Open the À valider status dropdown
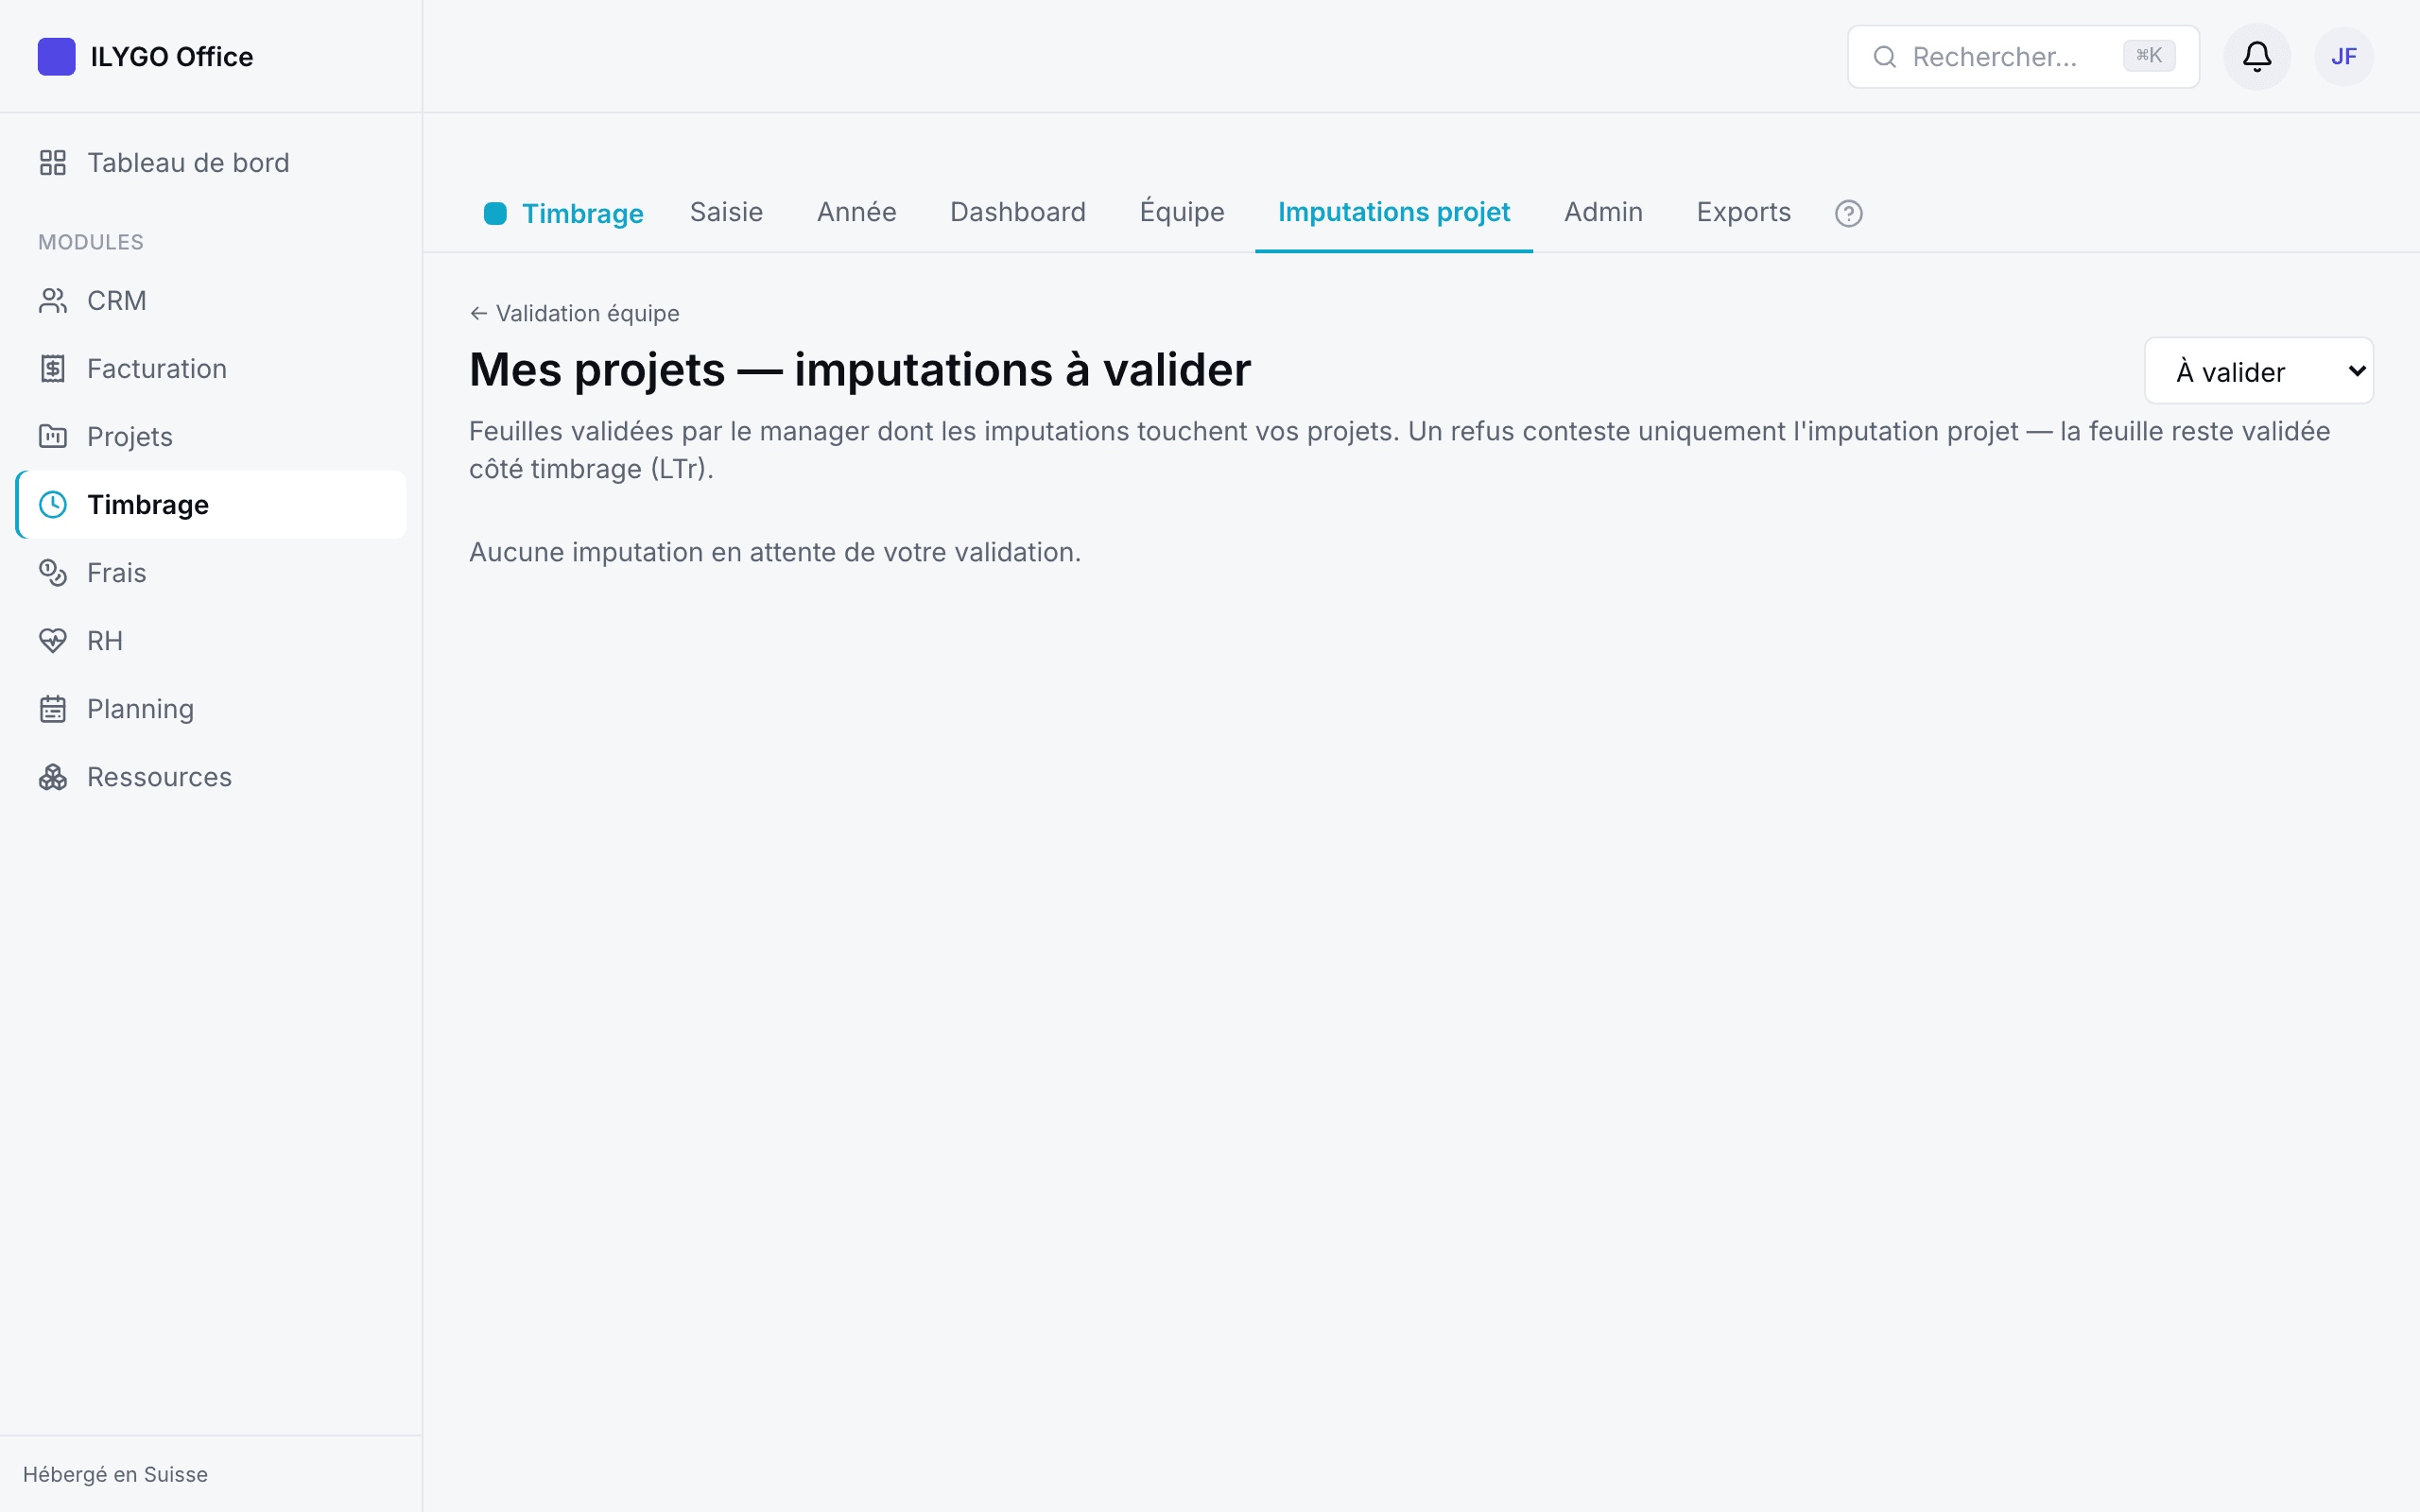This screenshot has height=1512, width=2420. click(2259, 371)
